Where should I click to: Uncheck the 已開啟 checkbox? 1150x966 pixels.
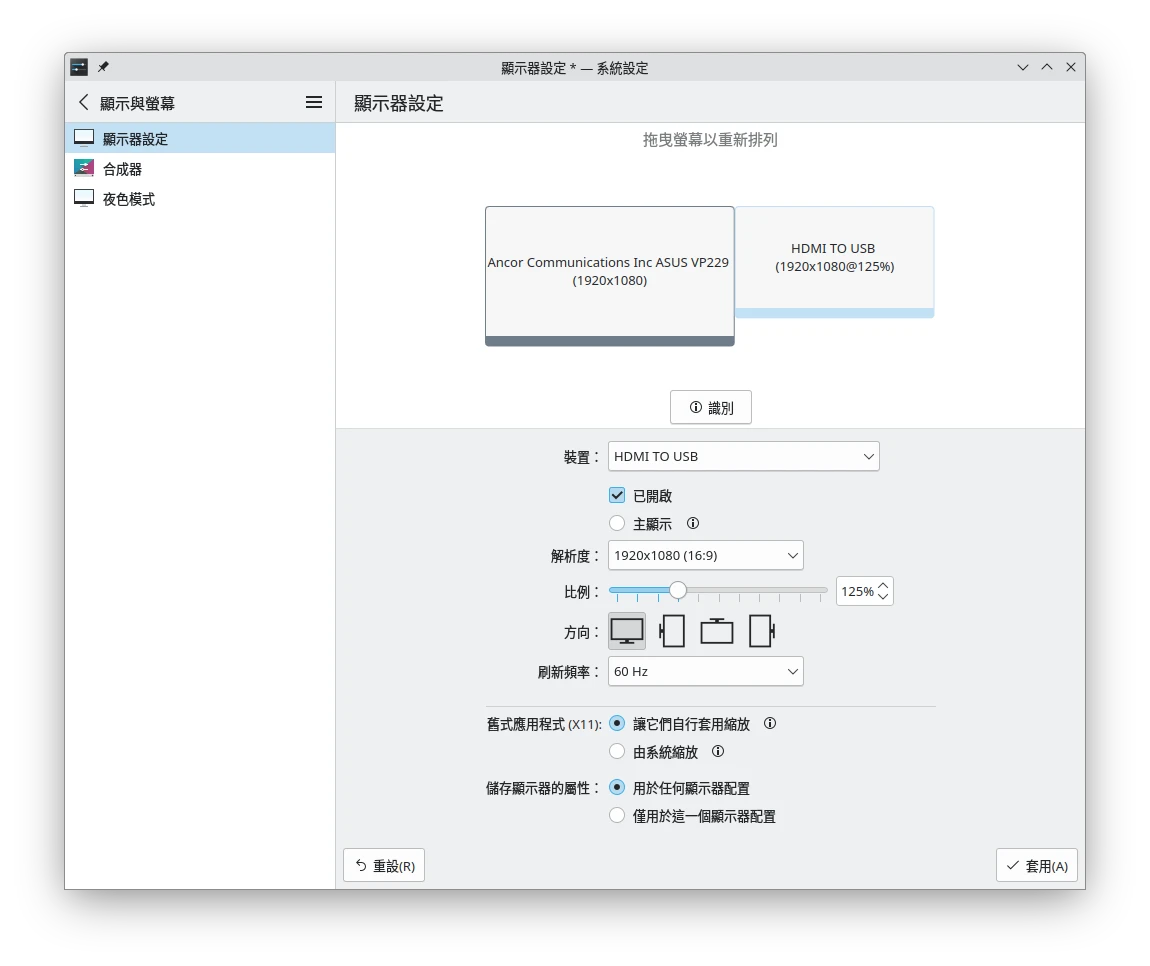click(617, 495)
